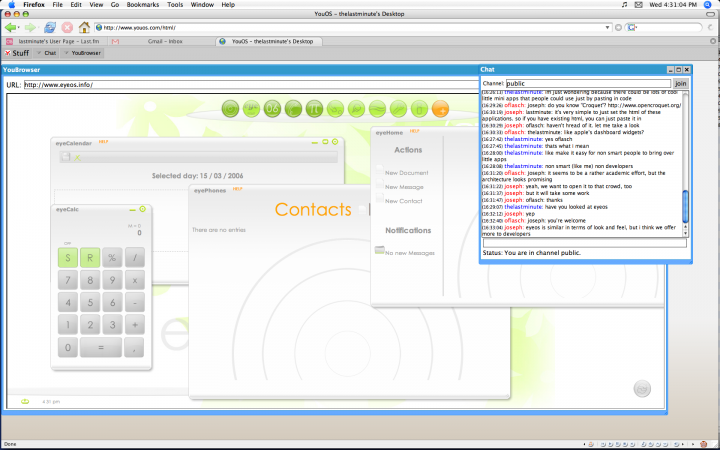Minimize the eyeCalc window

click(133, 210)
